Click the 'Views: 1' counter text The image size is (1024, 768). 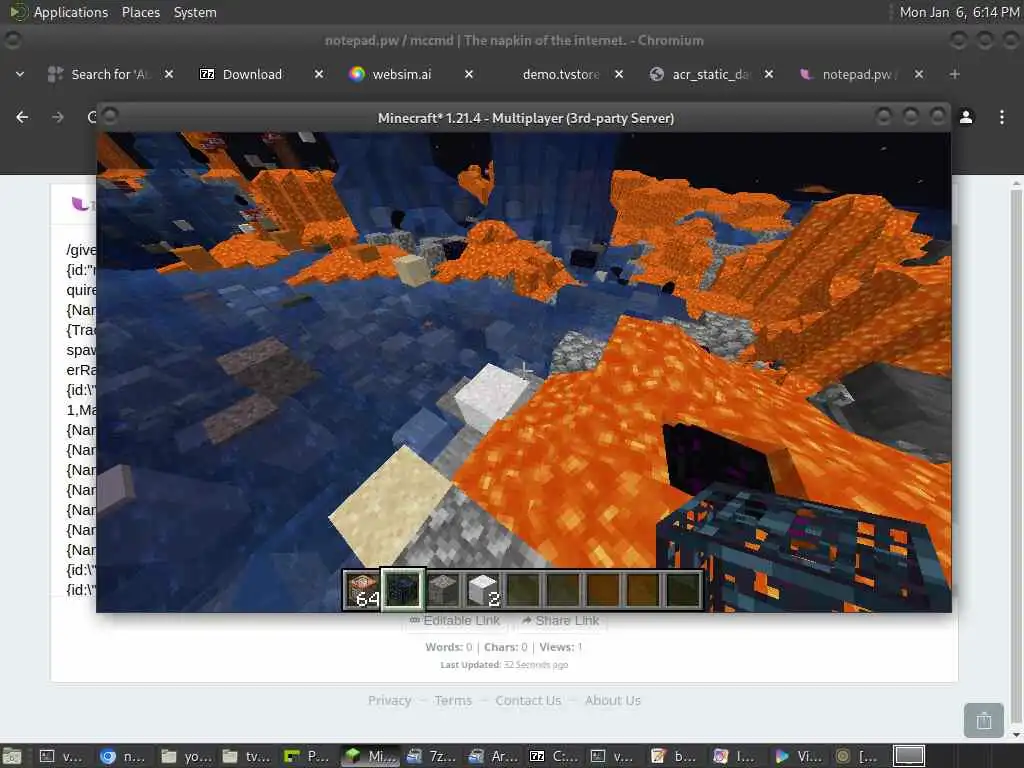tap(560, 647)
